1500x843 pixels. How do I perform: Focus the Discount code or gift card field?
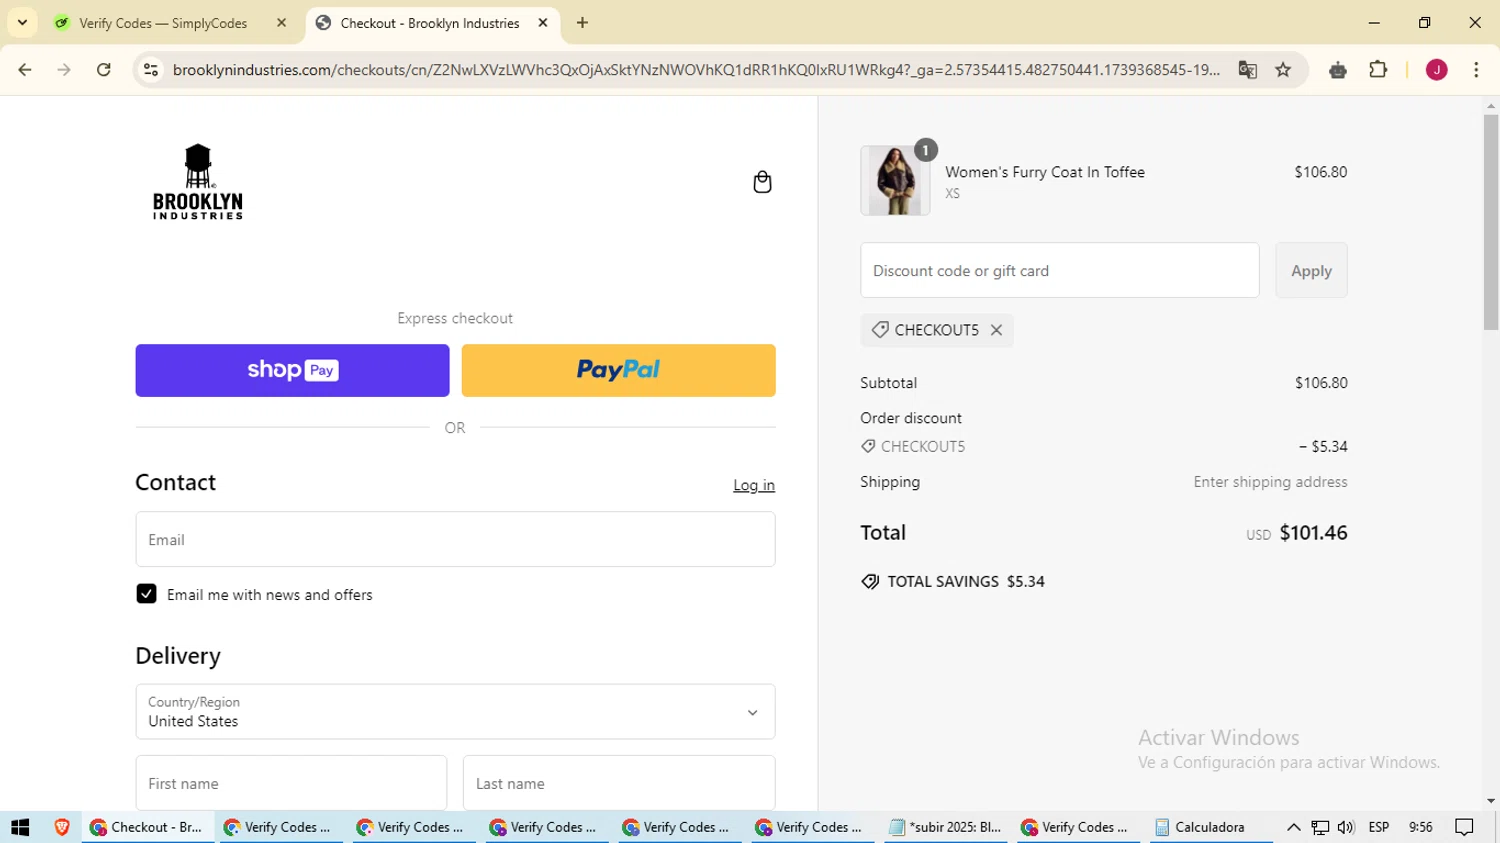pyautogui.click(x=1059, y=270)
